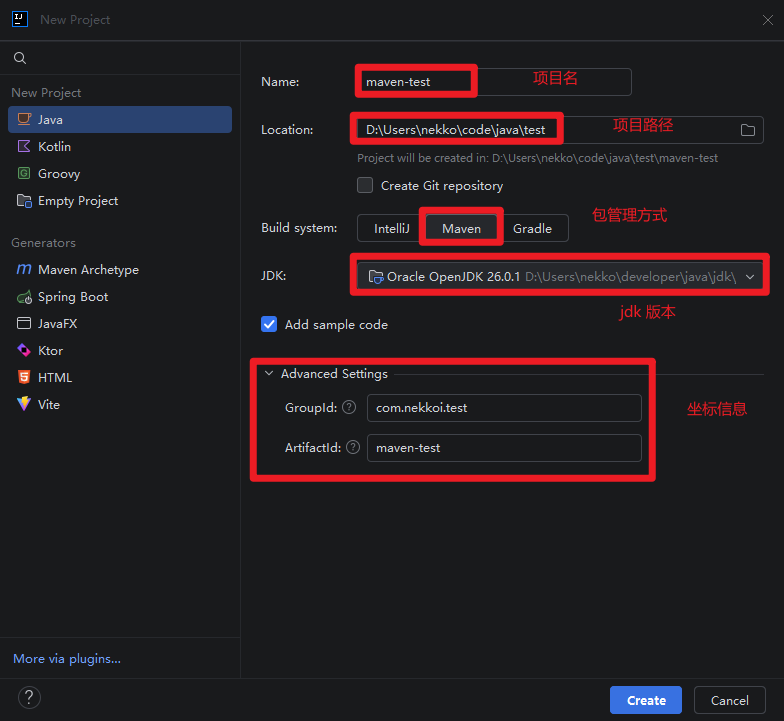Click the search magnifier icon
Viewport: 784px width, 721px height.
20,58
